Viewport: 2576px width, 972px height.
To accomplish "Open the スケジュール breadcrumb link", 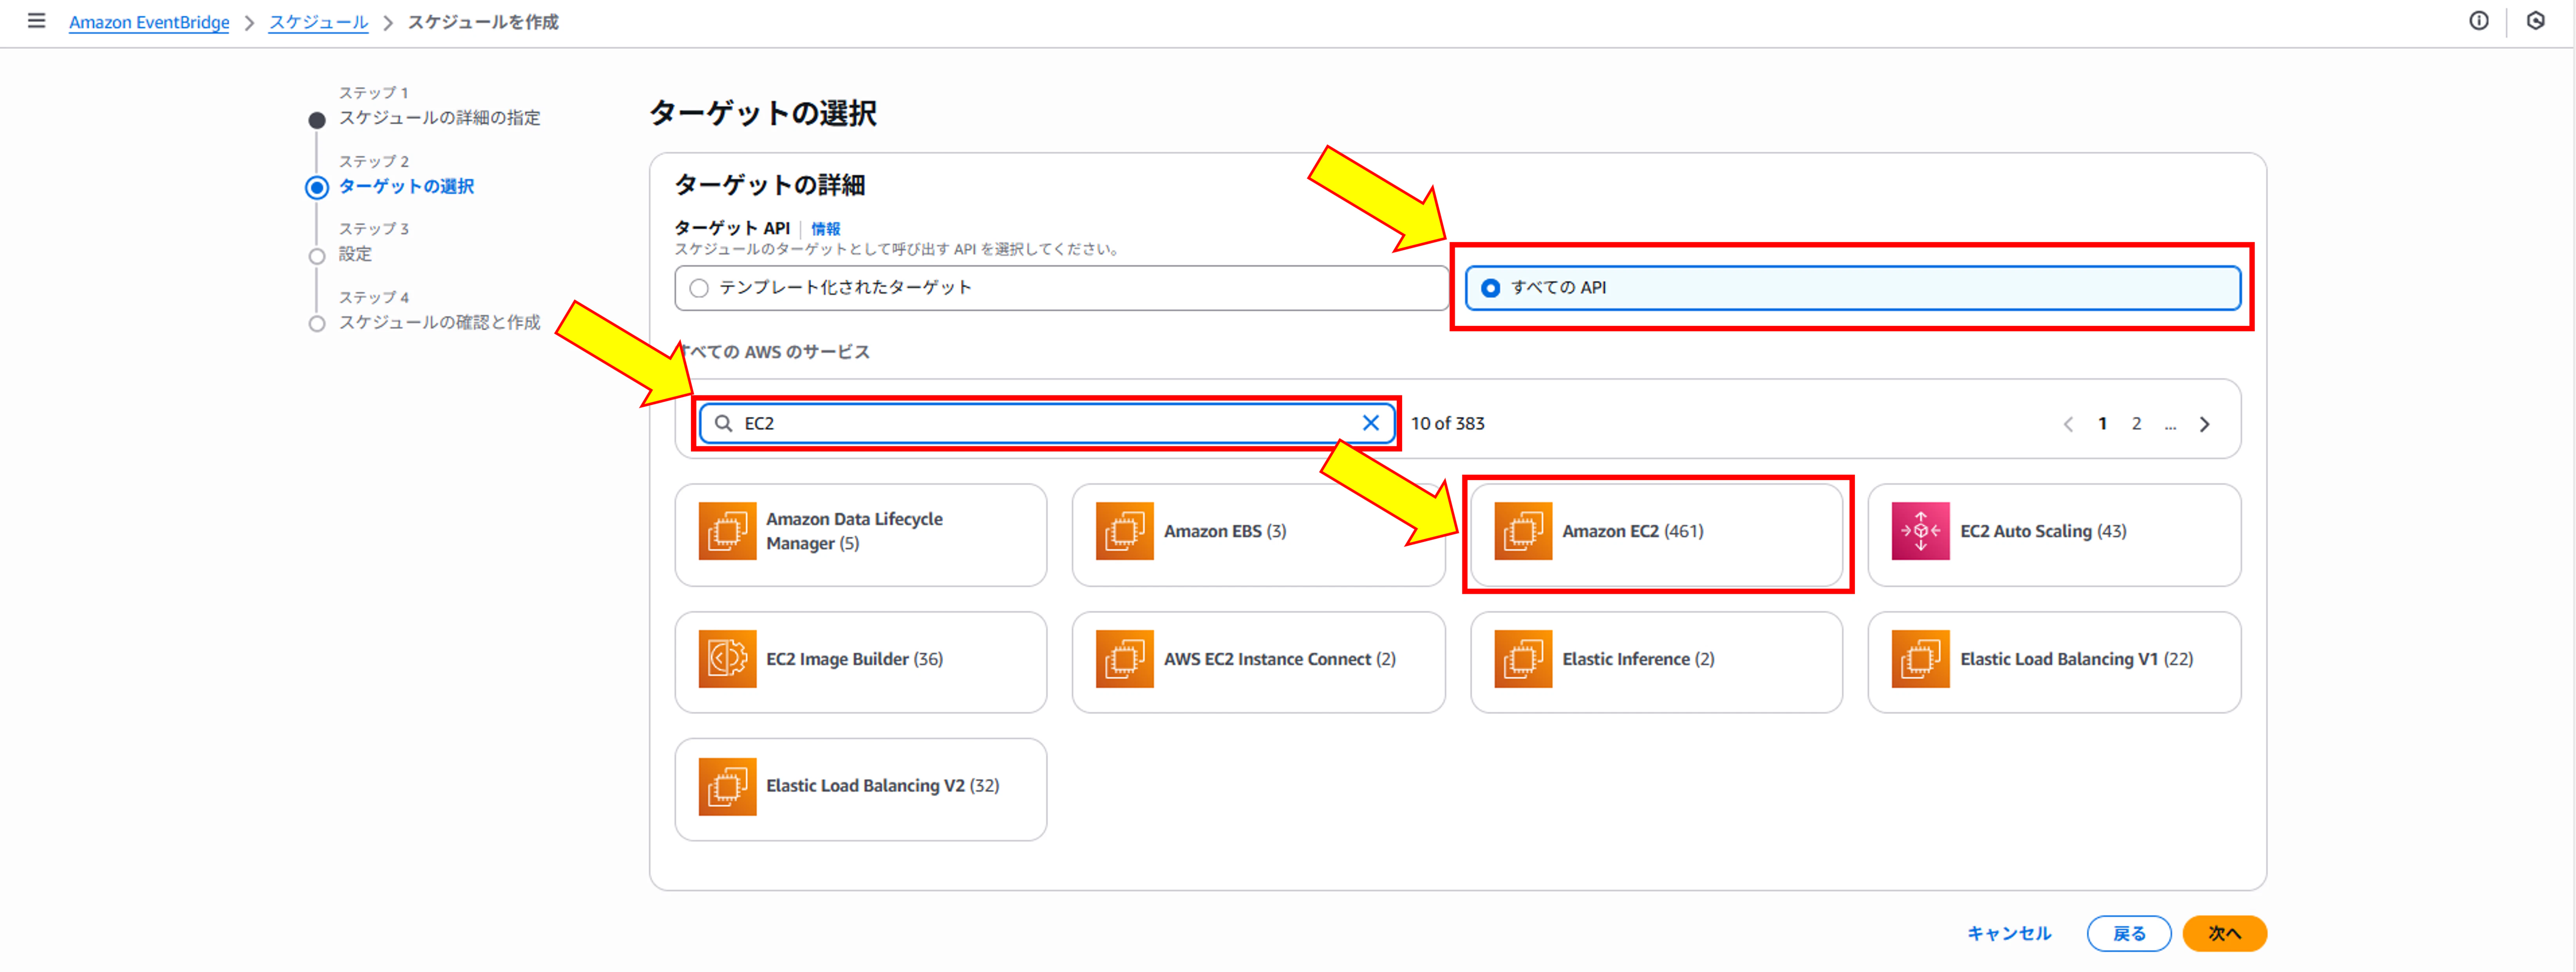I will point(318,22).
